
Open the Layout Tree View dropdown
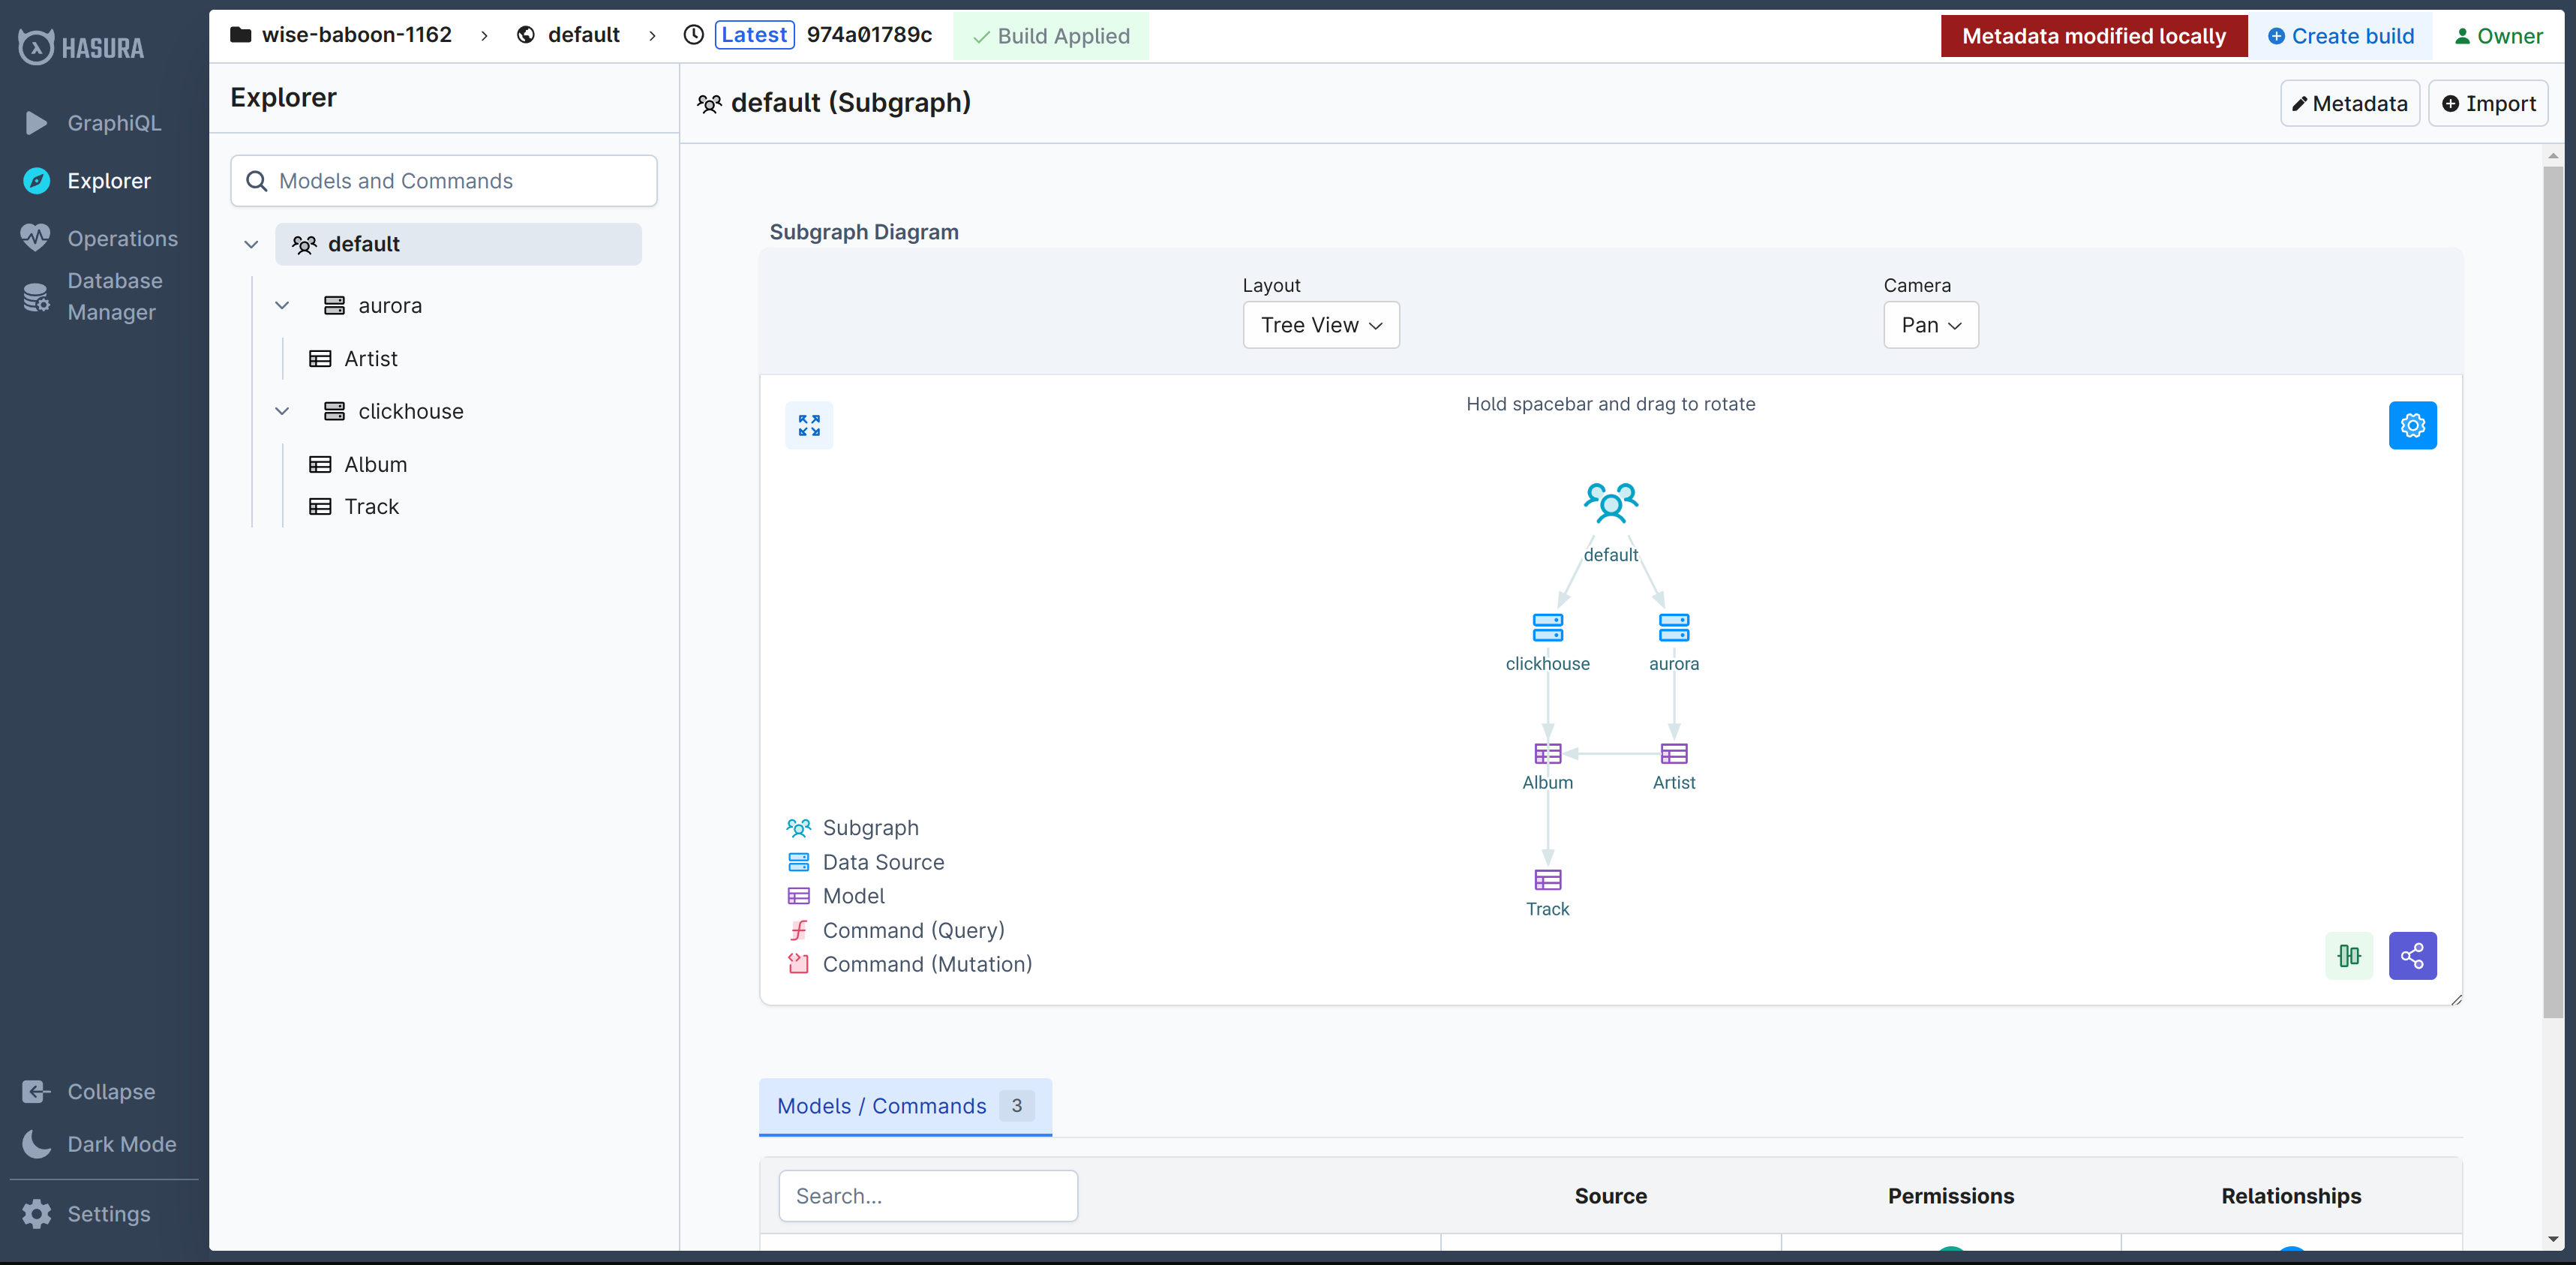click(x=1321, y=325)
